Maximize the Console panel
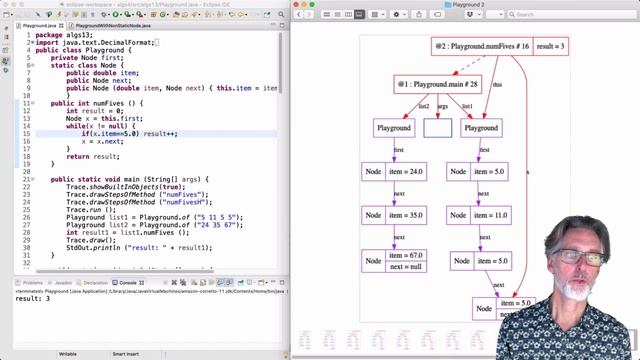640x360 pixels. [282, 282]
